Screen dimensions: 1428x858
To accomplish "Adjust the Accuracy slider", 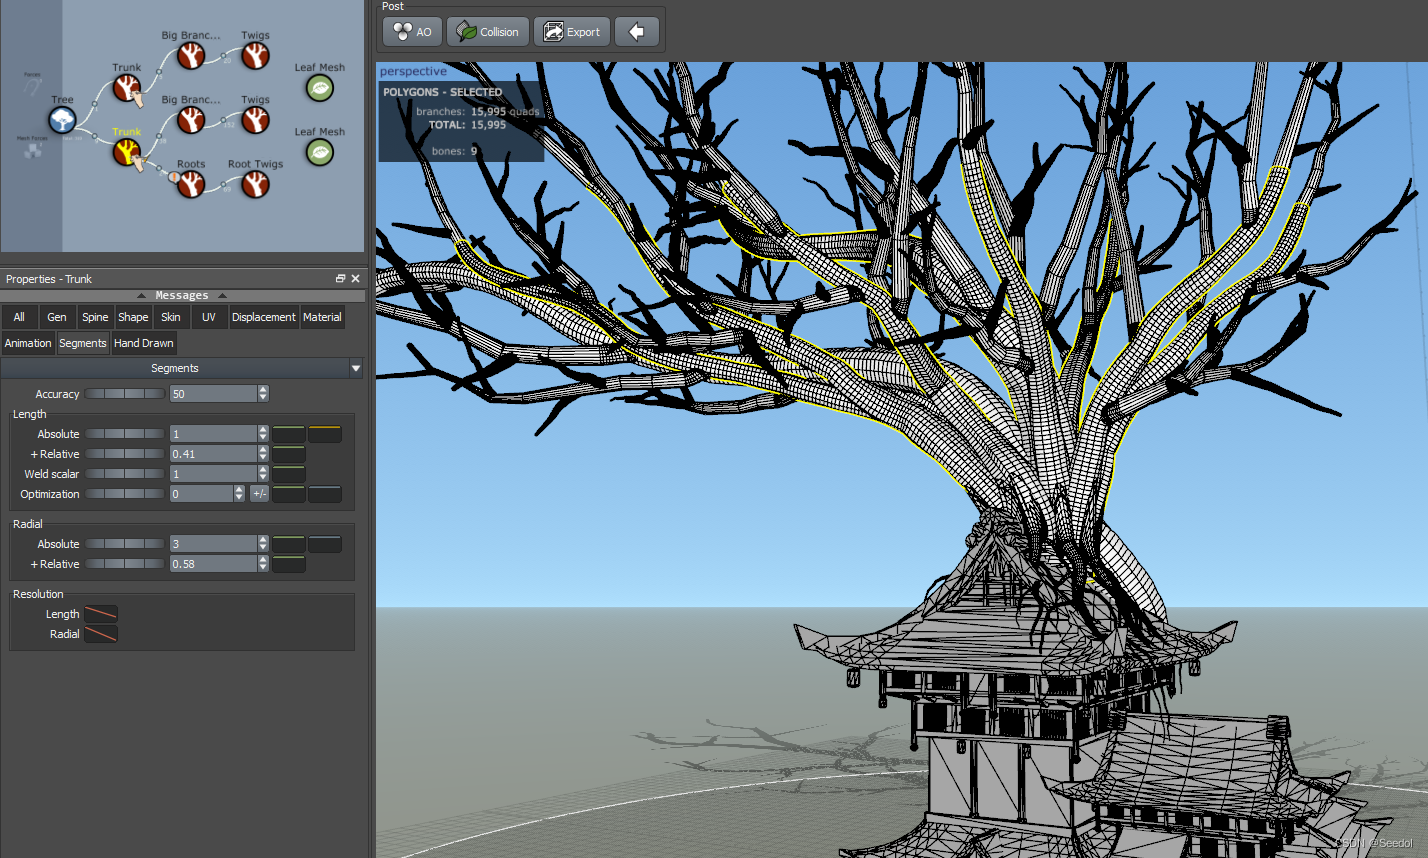I will 124,393.
